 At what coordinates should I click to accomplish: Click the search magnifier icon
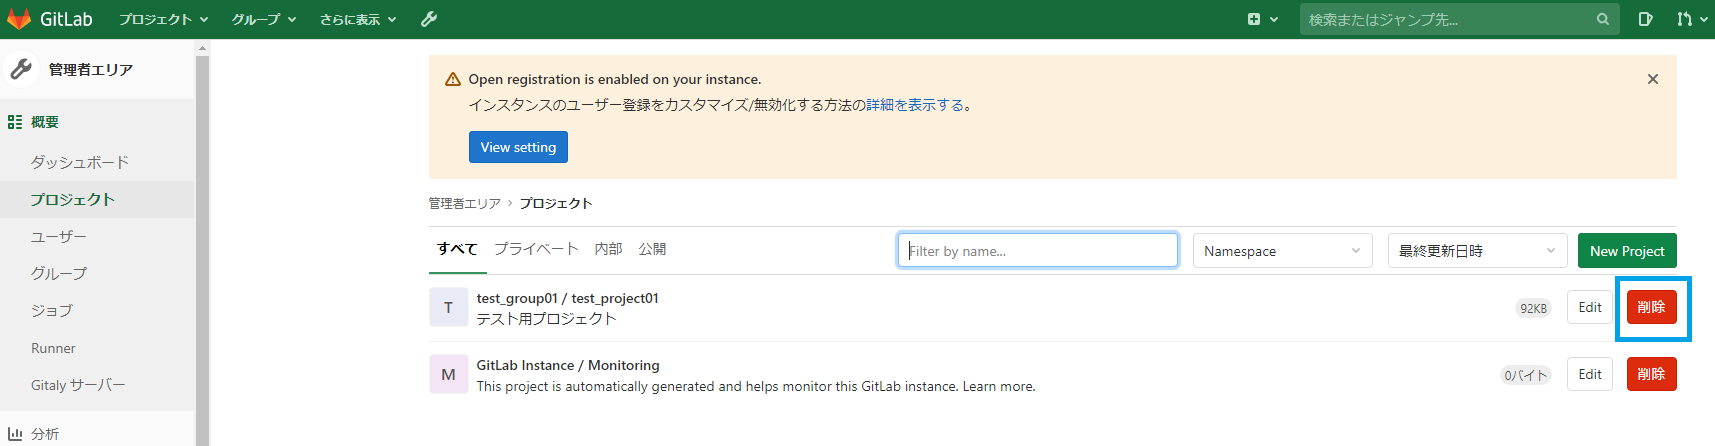pyautogui.click(x=1603, y=19)
